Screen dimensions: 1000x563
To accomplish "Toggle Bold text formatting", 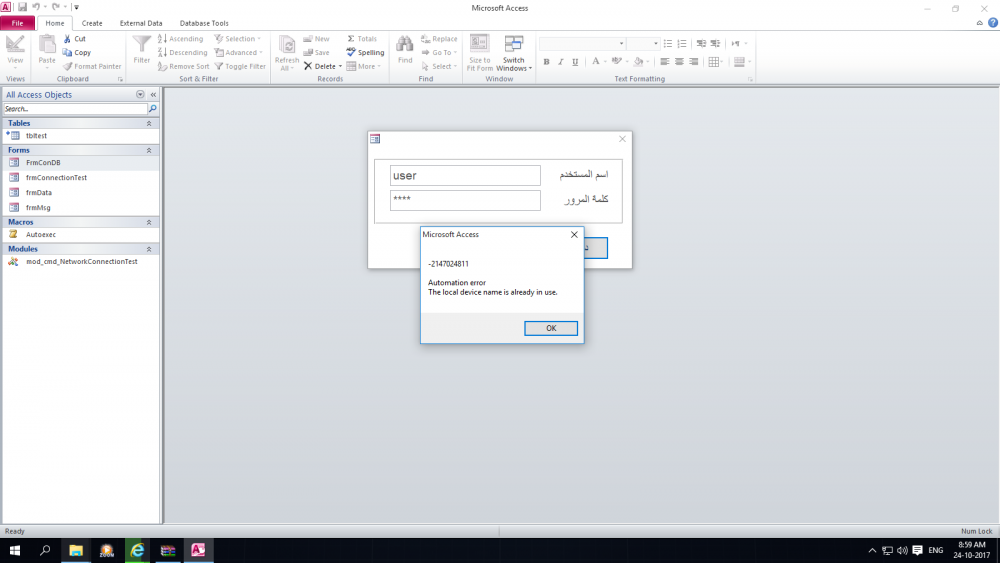I will click(546, 62).
